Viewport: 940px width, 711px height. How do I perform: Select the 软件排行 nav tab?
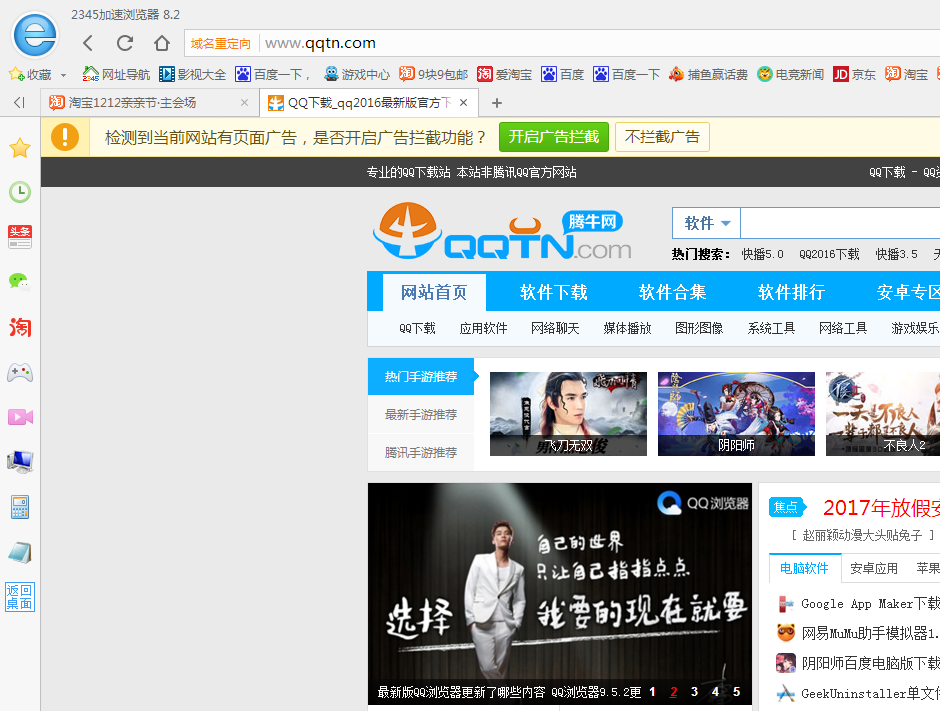pos(791,293)
